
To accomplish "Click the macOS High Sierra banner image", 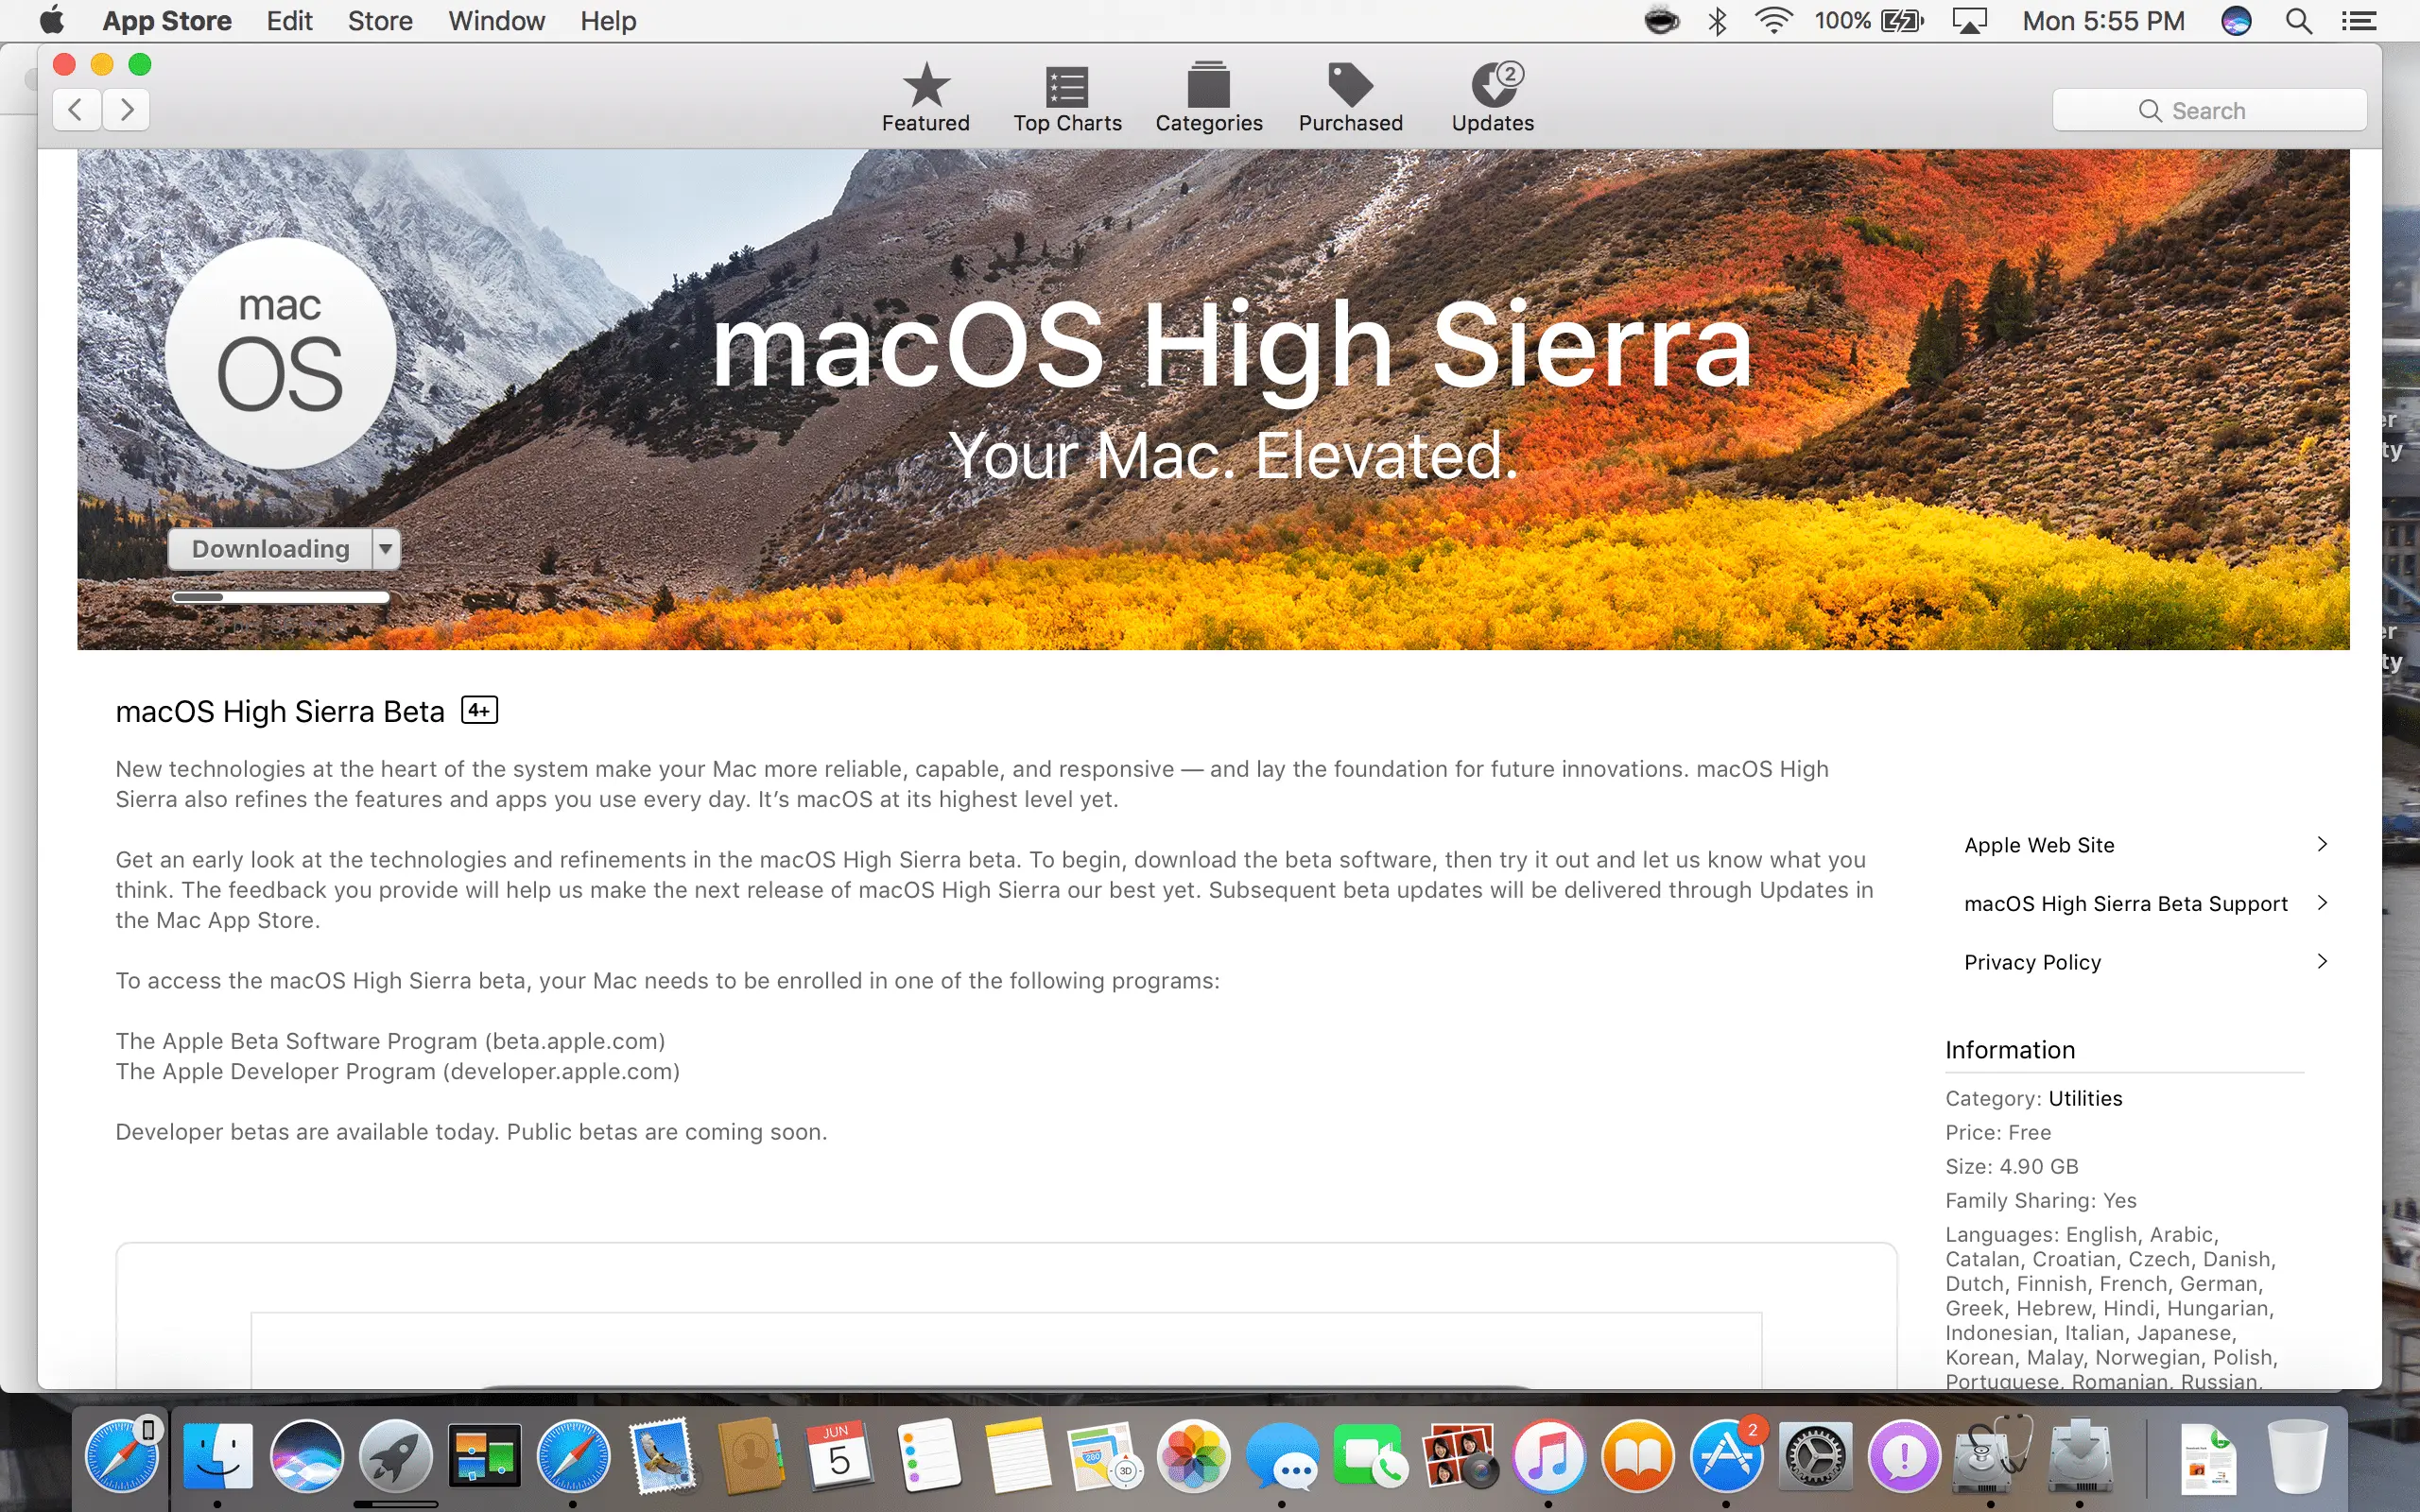I will point(1213,400).
